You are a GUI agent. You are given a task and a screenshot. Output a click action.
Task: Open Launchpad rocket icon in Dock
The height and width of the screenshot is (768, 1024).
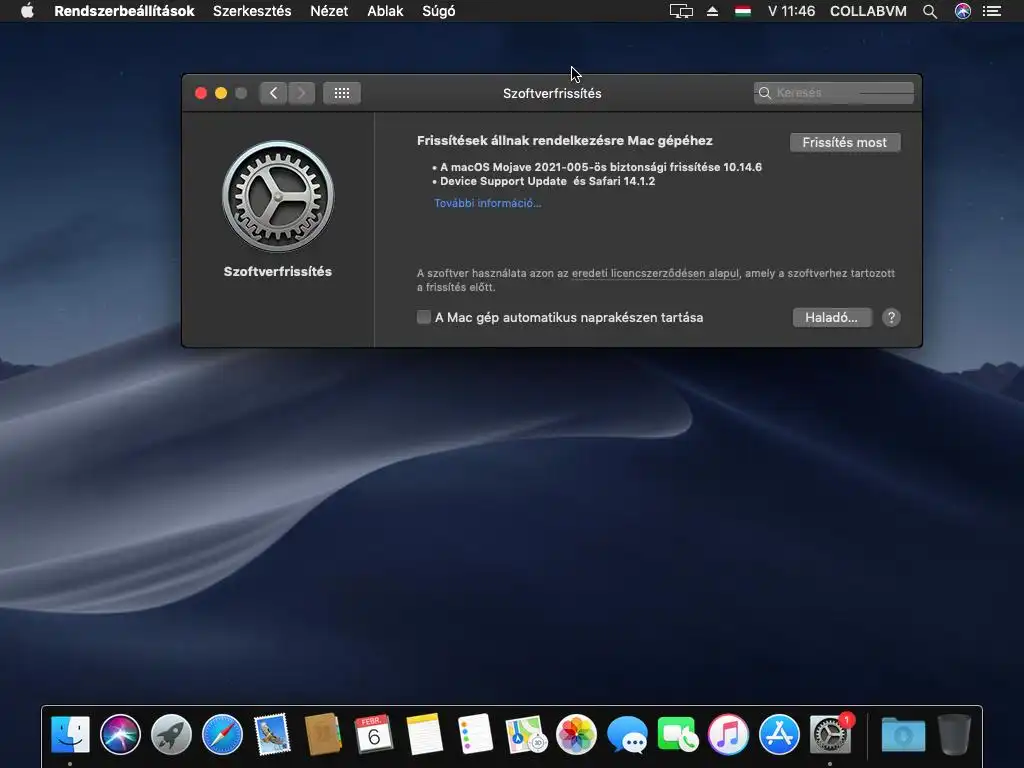(171, 735)
